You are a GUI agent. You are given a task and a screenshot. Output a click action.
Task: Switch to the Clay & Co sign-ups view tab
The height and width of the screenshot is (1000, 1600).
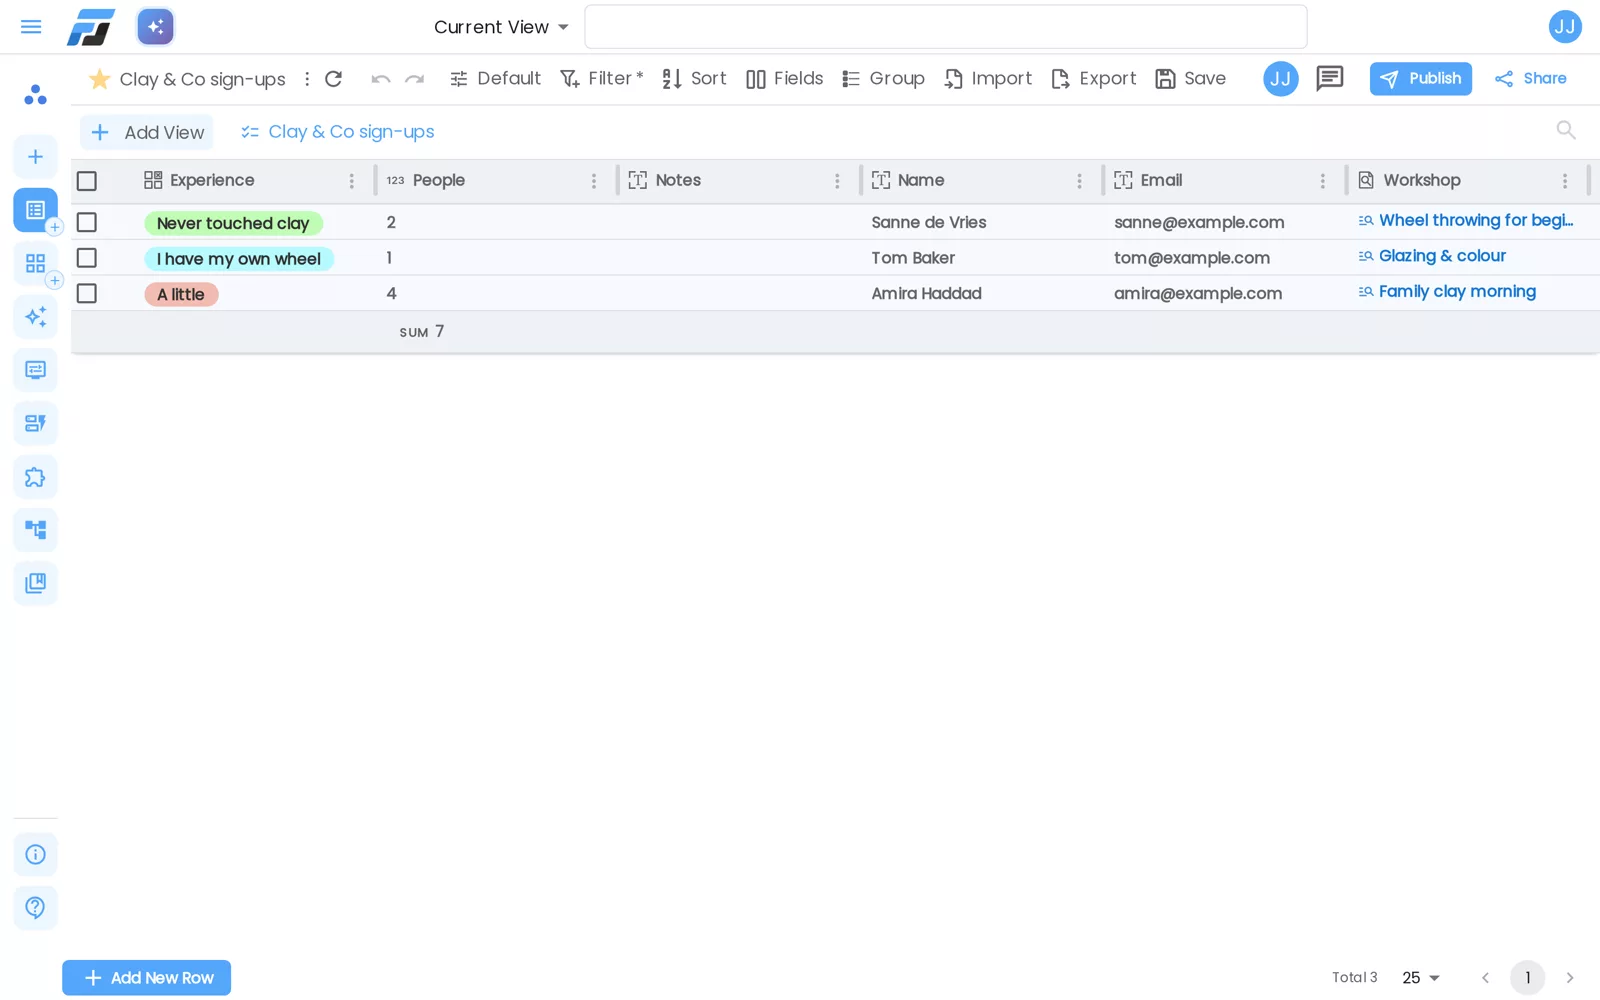(x=338, y=132)
